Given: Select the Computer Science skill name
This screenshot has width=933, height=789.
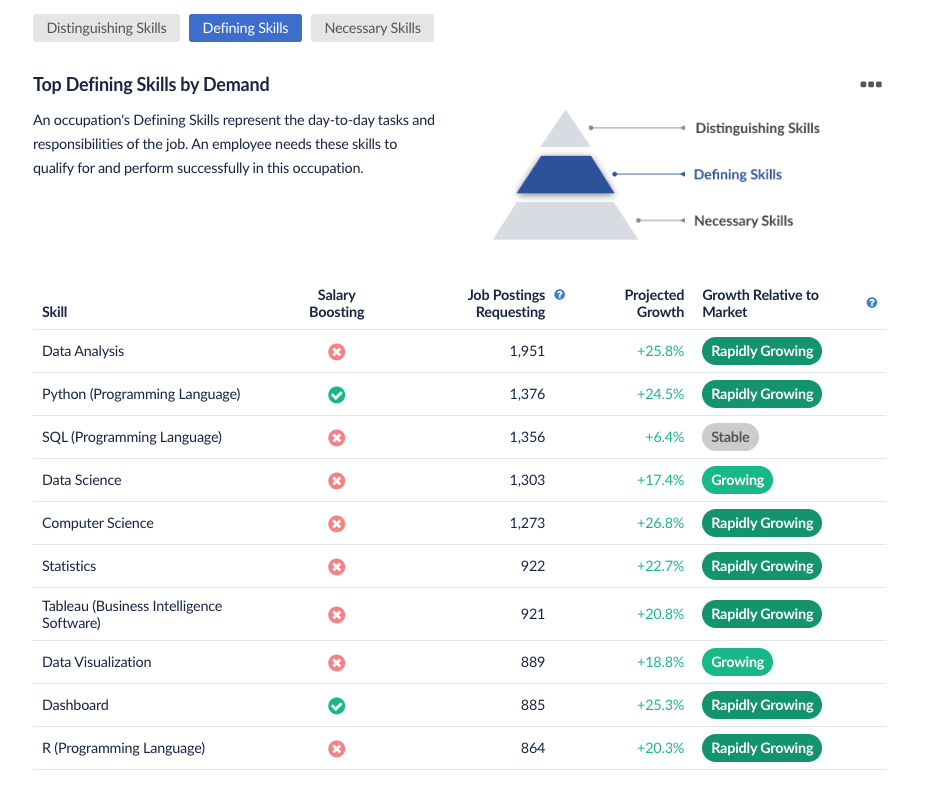Looking at the screenshot, I should (98, 523).
